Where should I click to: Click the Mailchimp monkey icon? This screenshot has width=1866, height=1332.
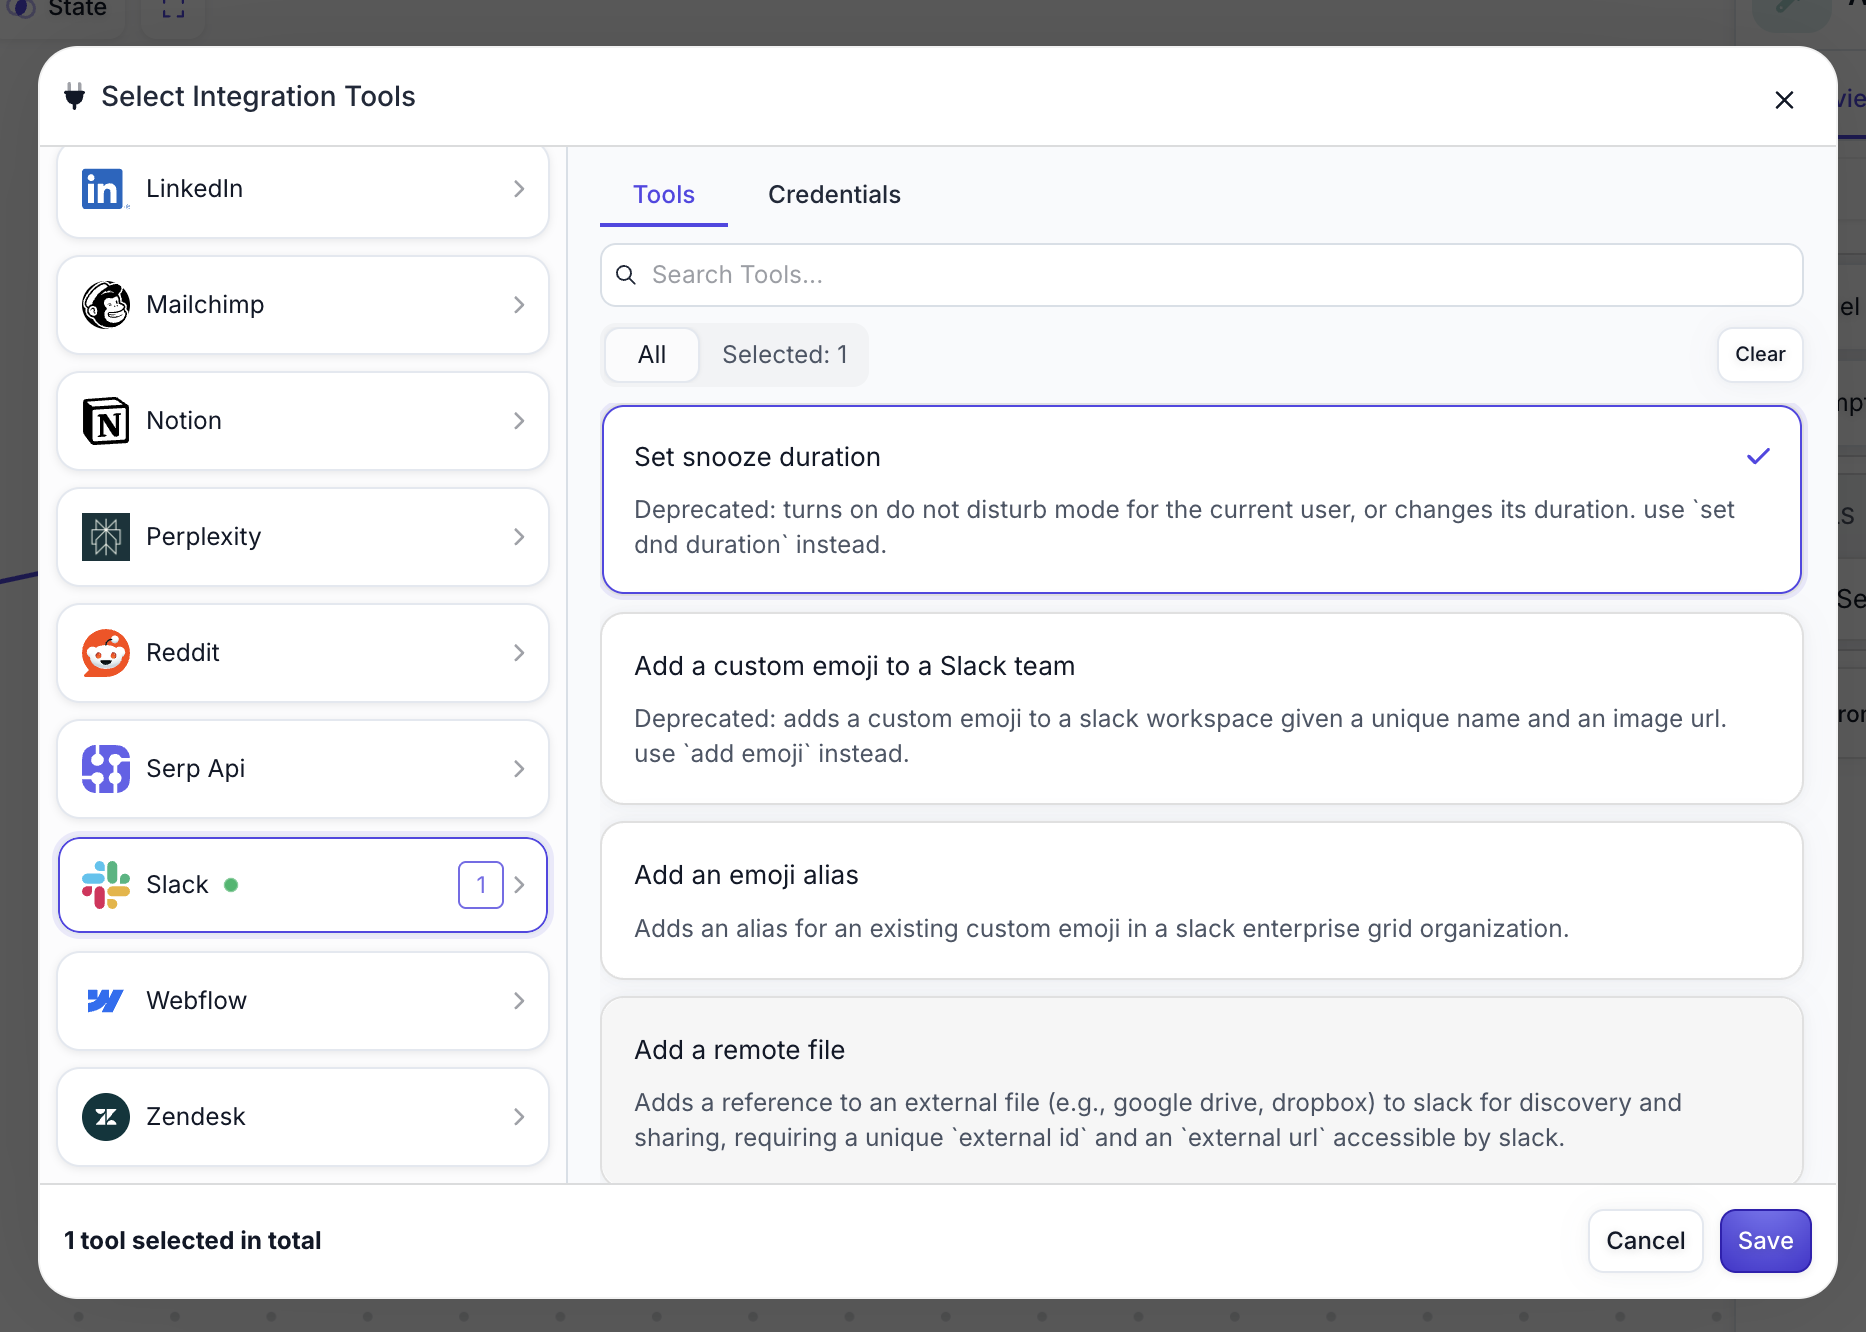pos(106,305)
